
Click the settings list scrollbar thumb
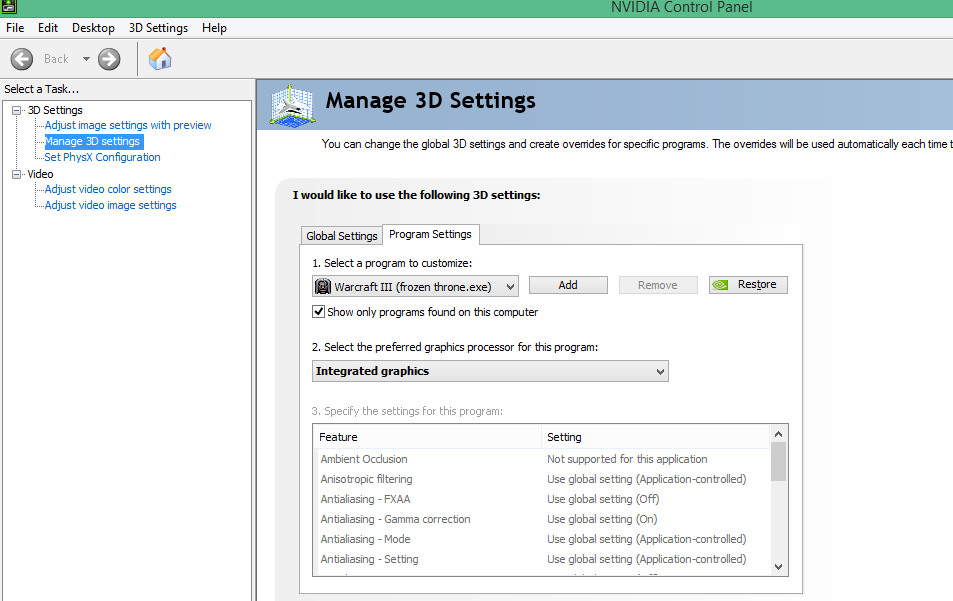tap(779, 462)
